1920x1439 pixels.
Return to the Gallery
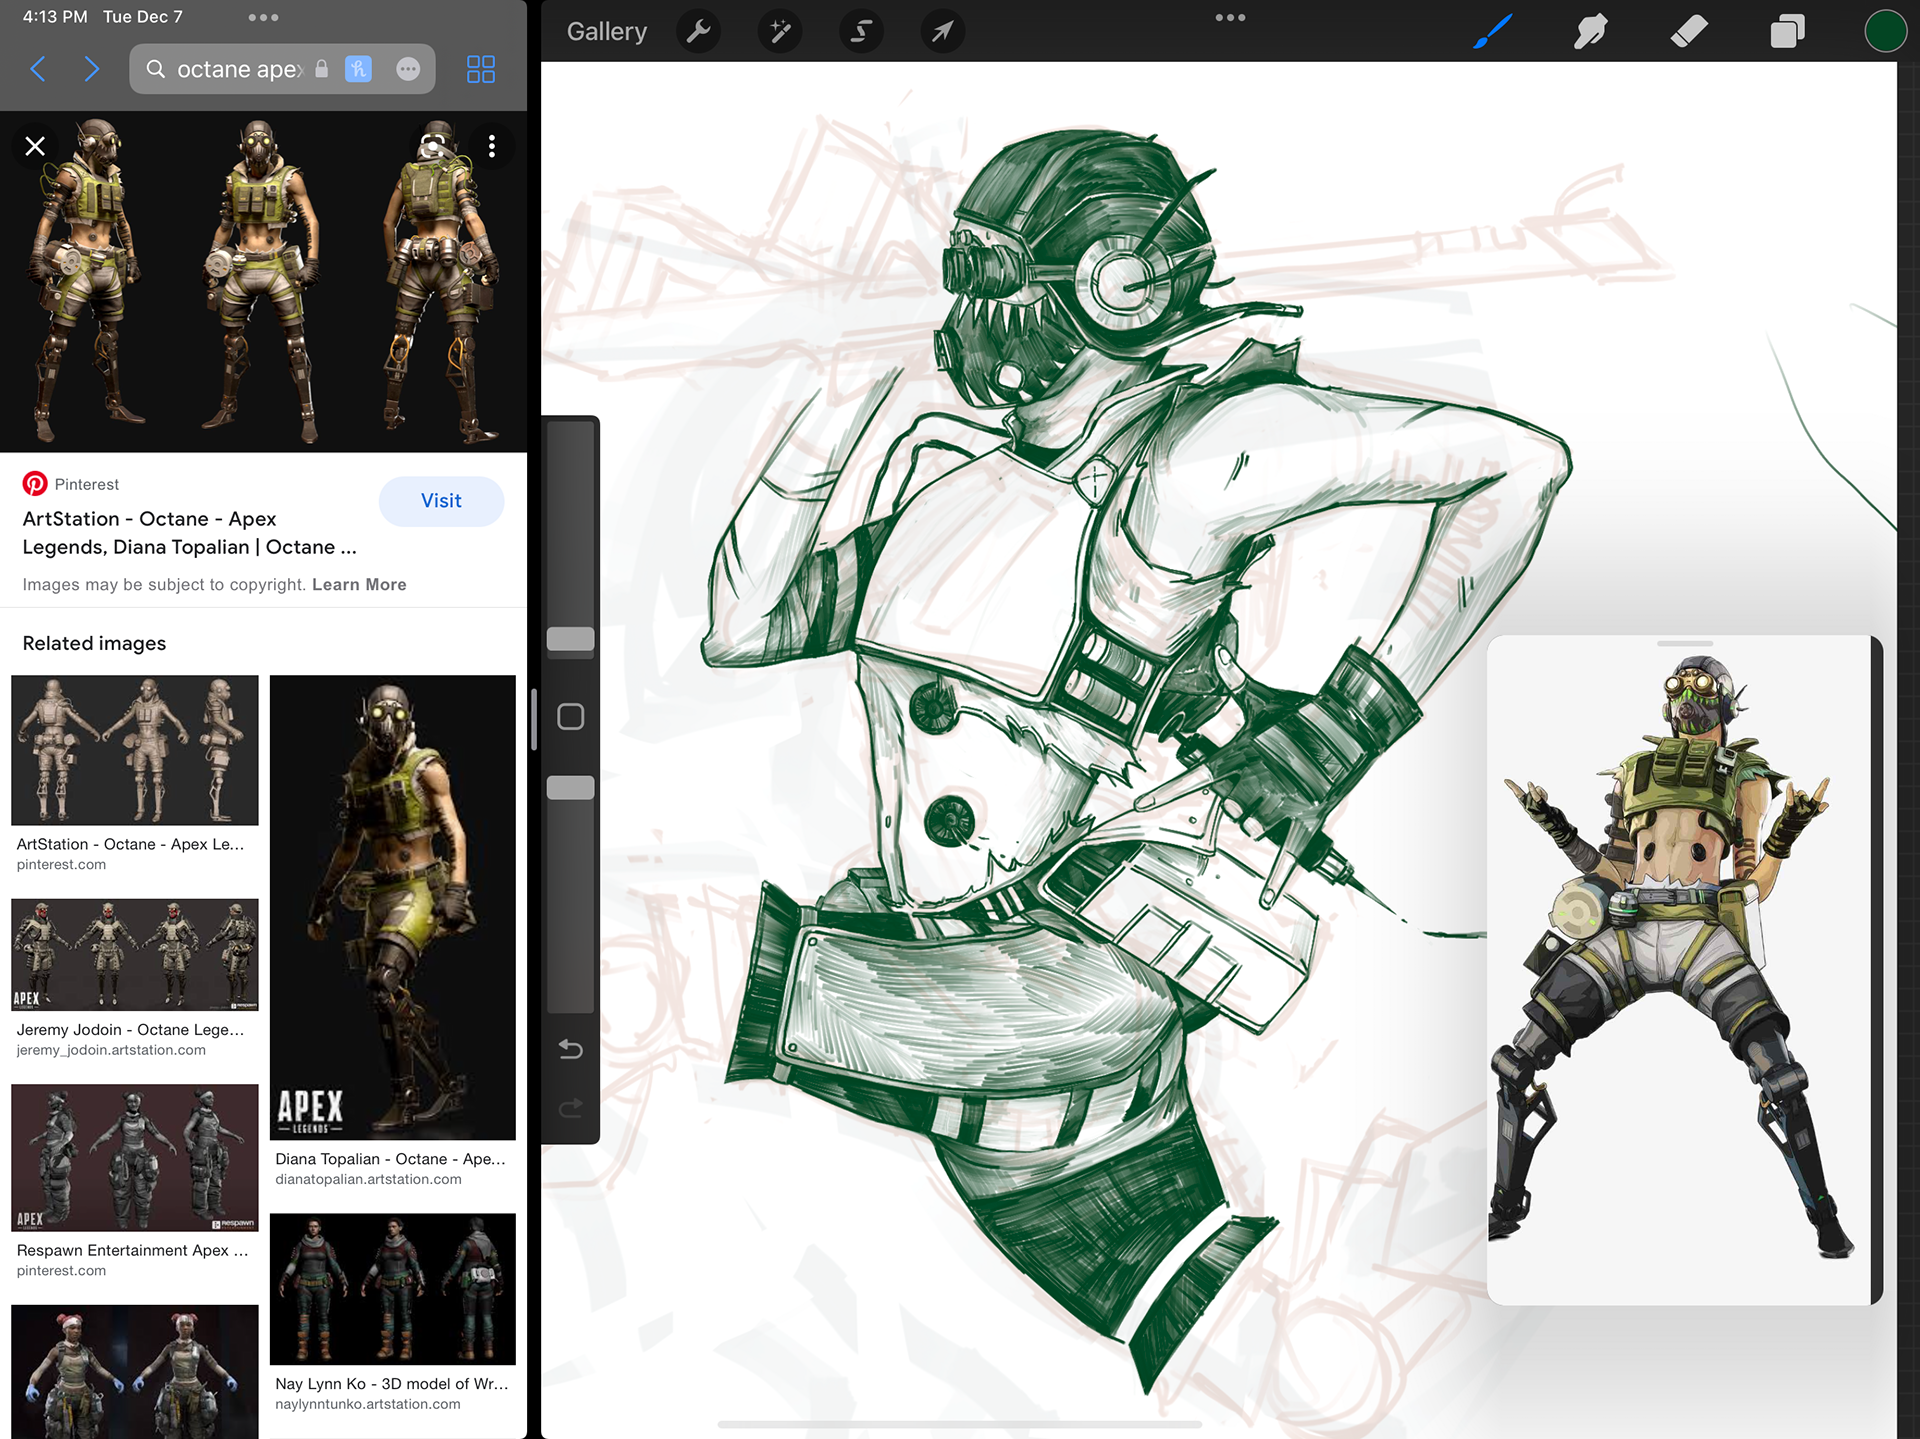606,32
